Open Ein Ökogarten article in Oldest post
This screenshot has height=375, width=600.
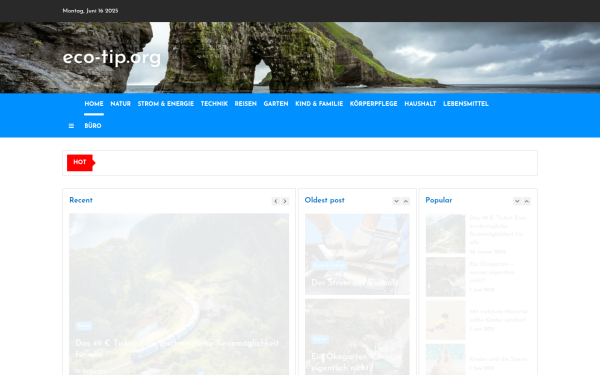click(357, 362)
